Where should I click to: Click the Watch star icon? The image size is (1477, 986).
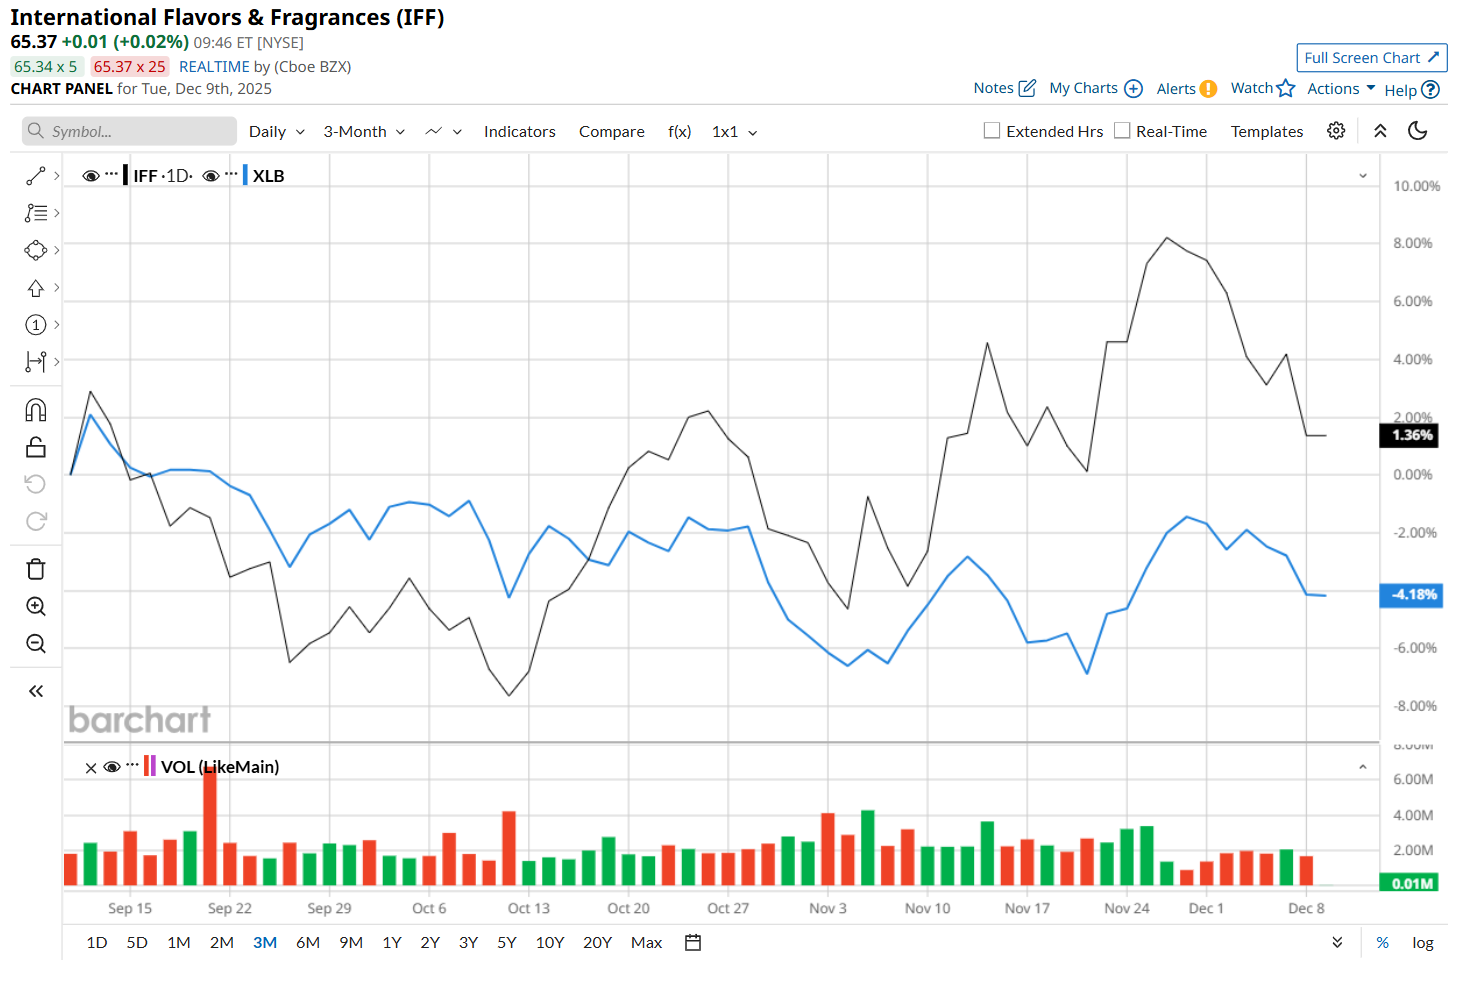click(x=1286, y=88)
